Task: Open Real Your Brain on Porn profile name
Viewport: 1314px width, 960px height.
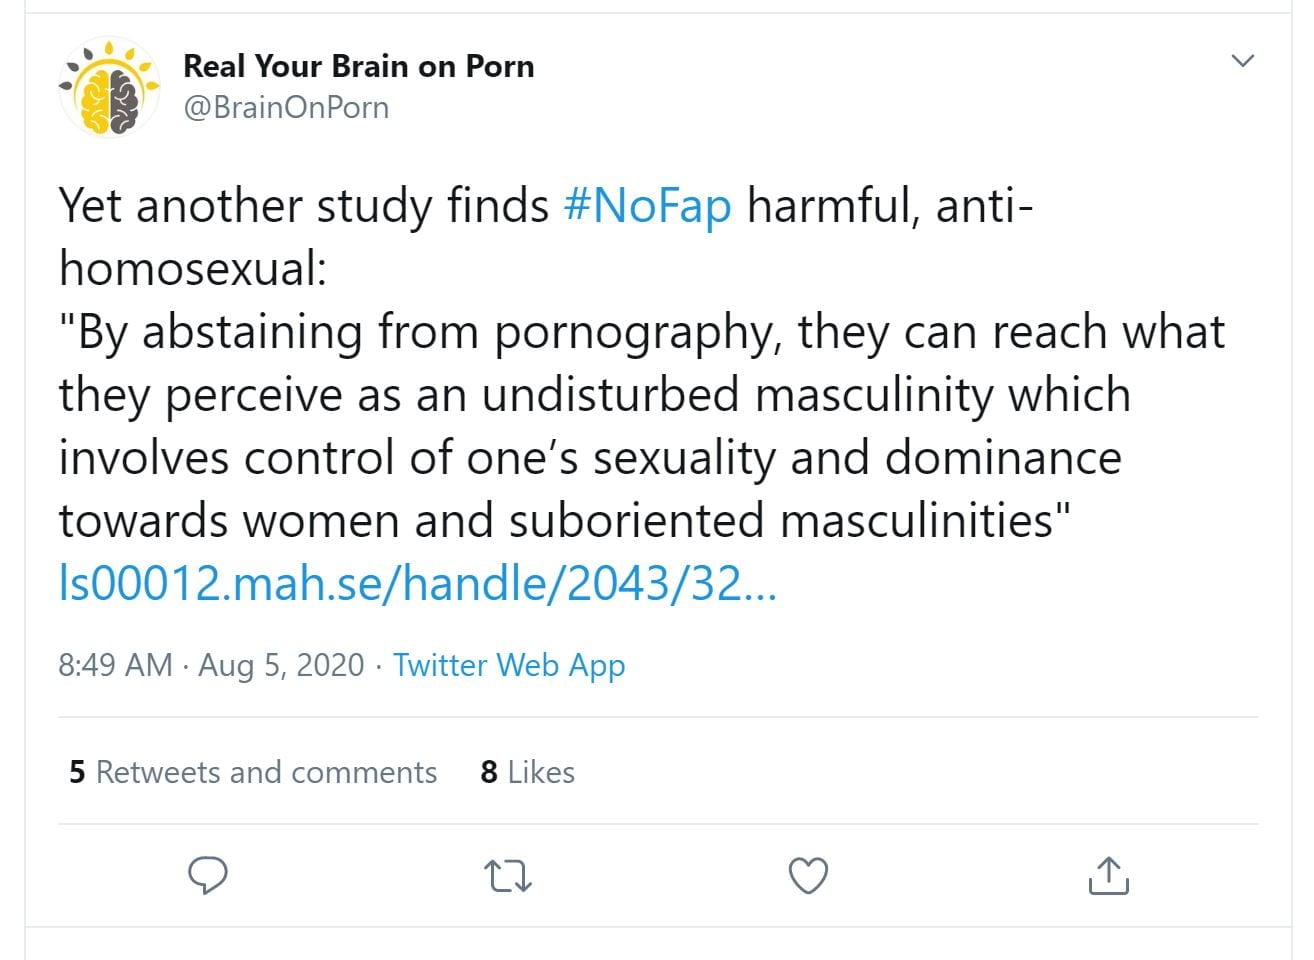Action: pos(358,66)
